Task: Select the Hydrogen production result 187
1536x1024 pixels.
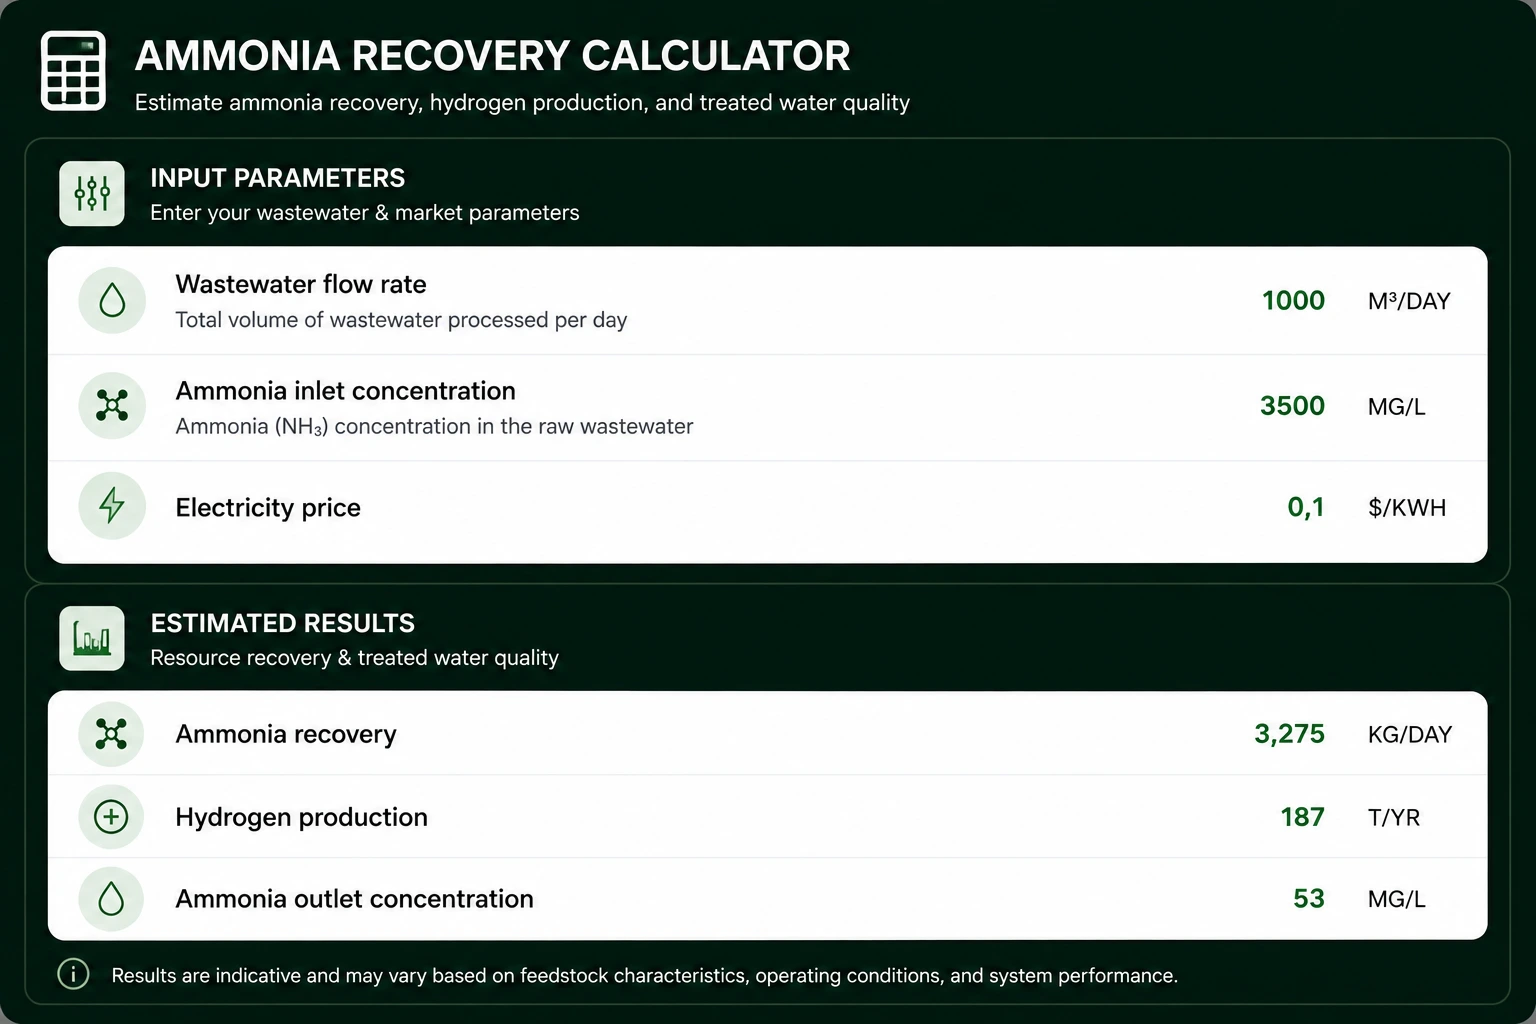Action: click(x=1302, y=817)
